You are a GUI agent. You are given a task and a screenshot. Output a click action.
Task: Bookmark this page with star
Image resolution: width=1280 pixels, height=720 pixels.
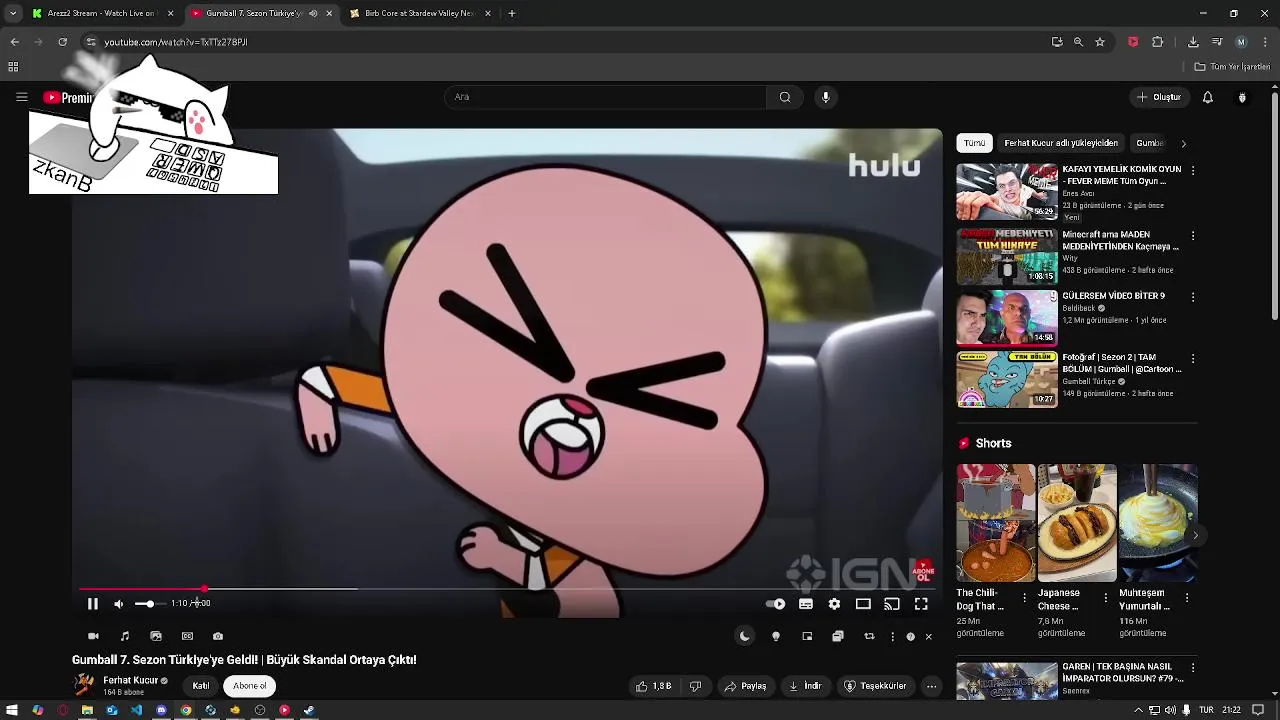[1100, 42]
